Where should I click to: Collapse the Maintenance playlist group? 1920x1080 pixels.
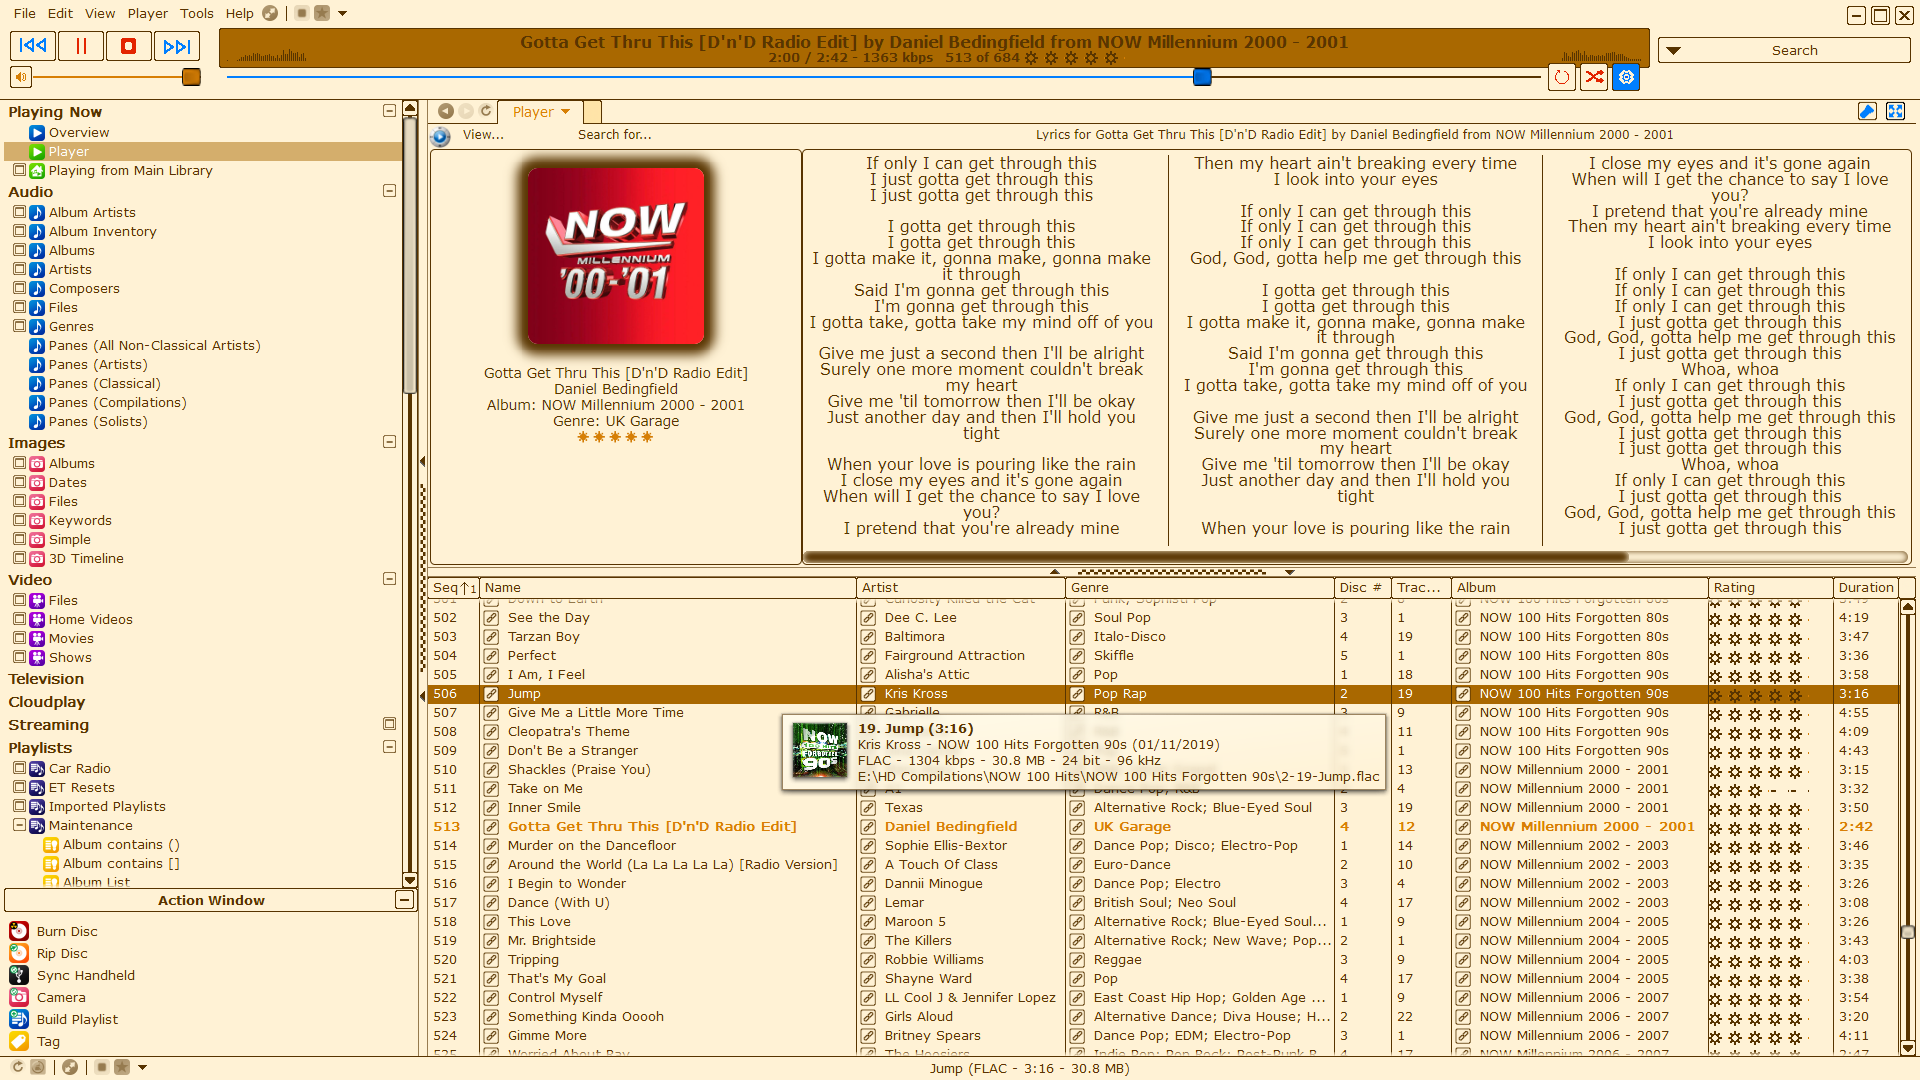(19, 825)
